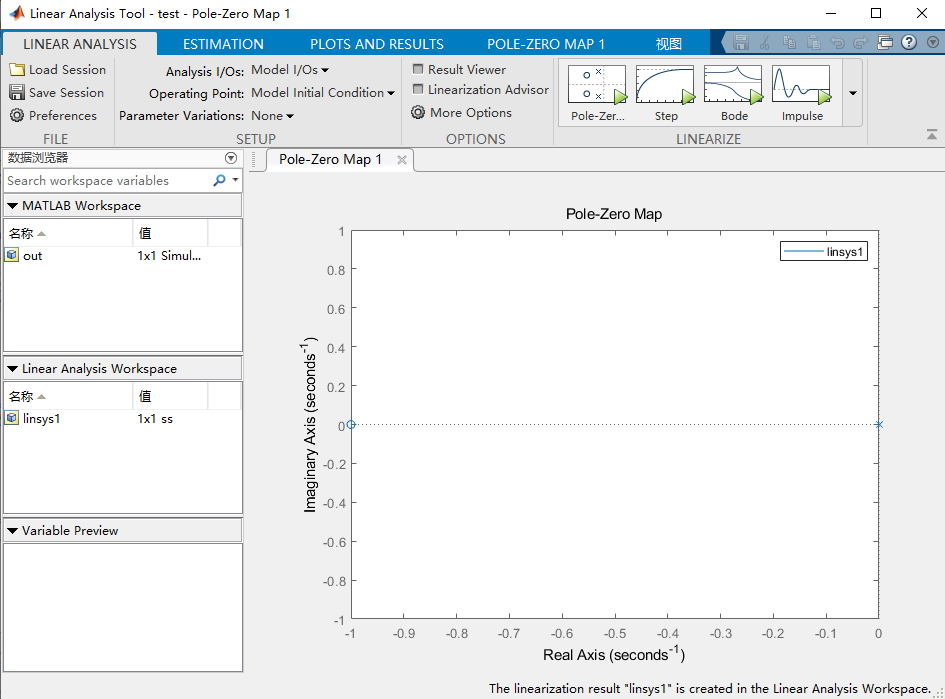945x699 pixels.
Task: Click the Imaginary Axis label
Action: pyautogui.click(x=309, y=424)
